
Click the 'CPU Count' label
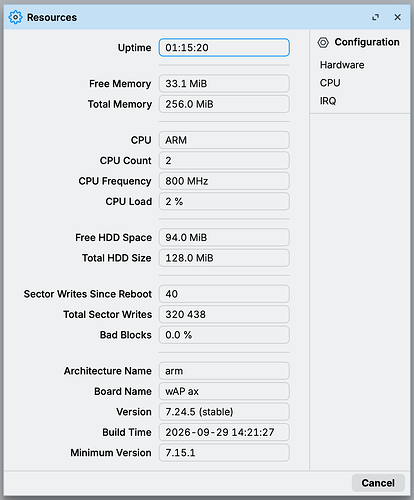tap(125, 161)
